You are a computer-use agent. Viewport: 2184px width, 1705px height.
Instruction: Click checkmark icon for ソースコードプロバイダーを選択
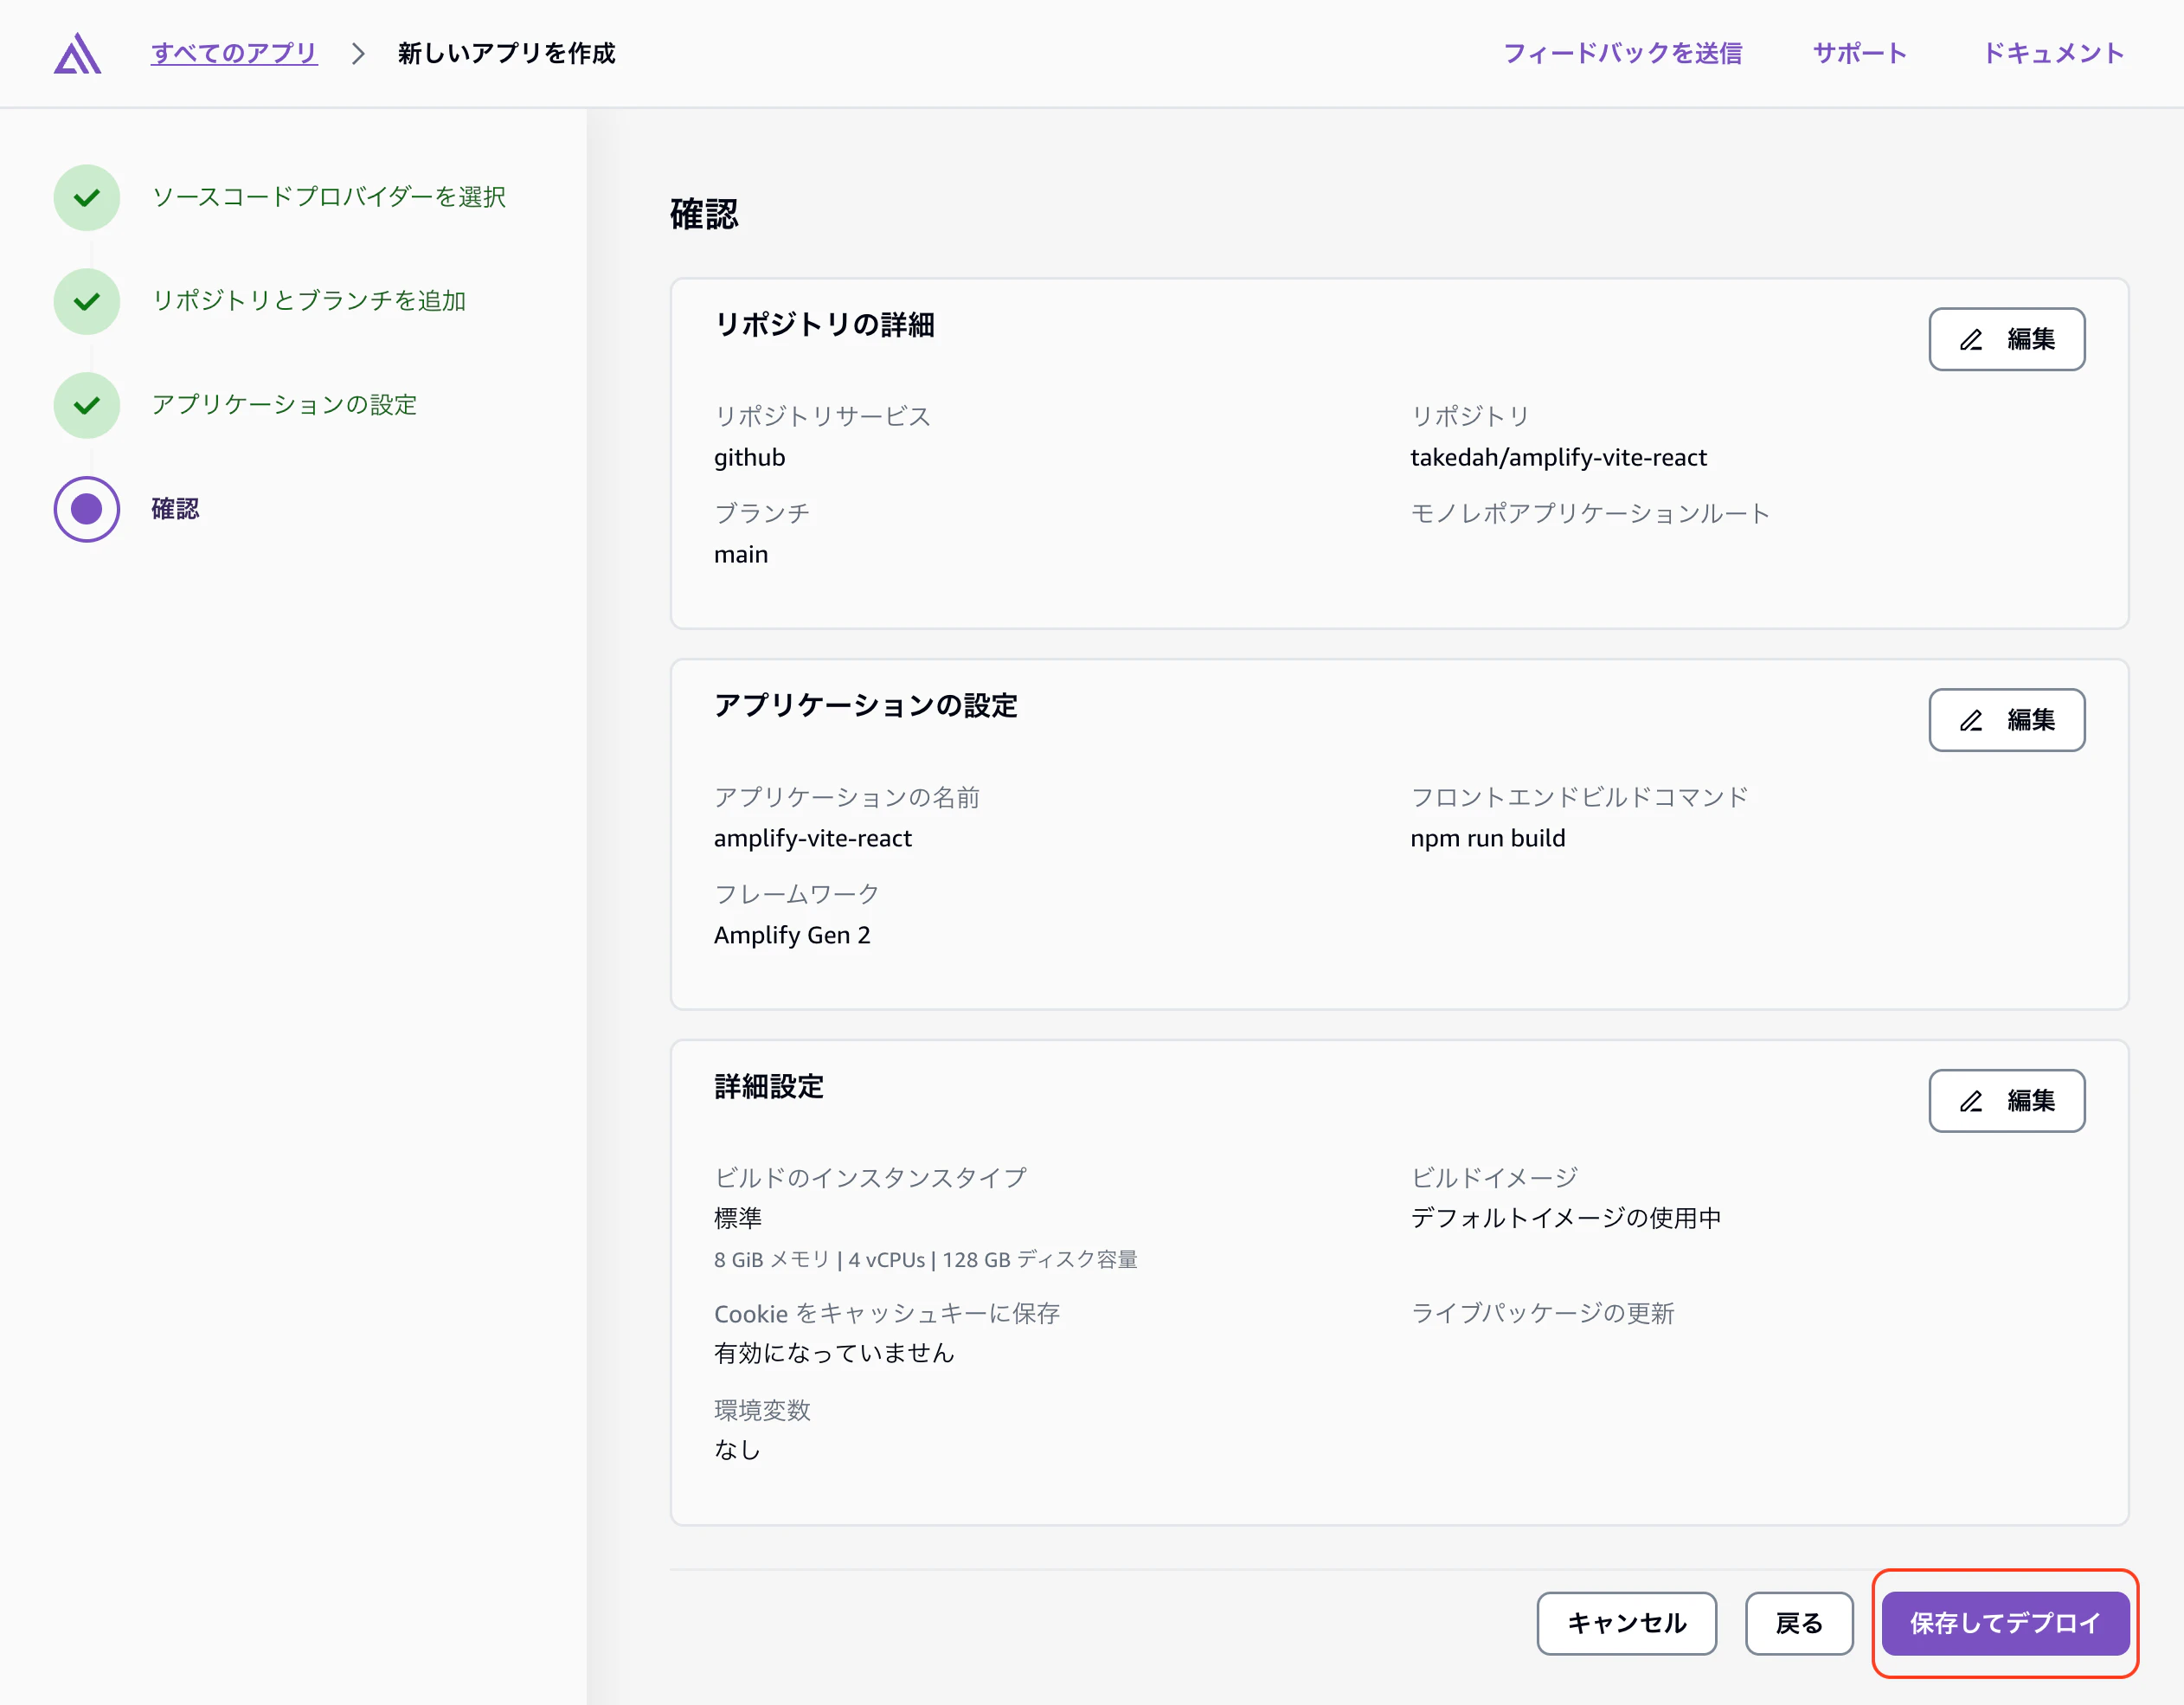(87, 197)
